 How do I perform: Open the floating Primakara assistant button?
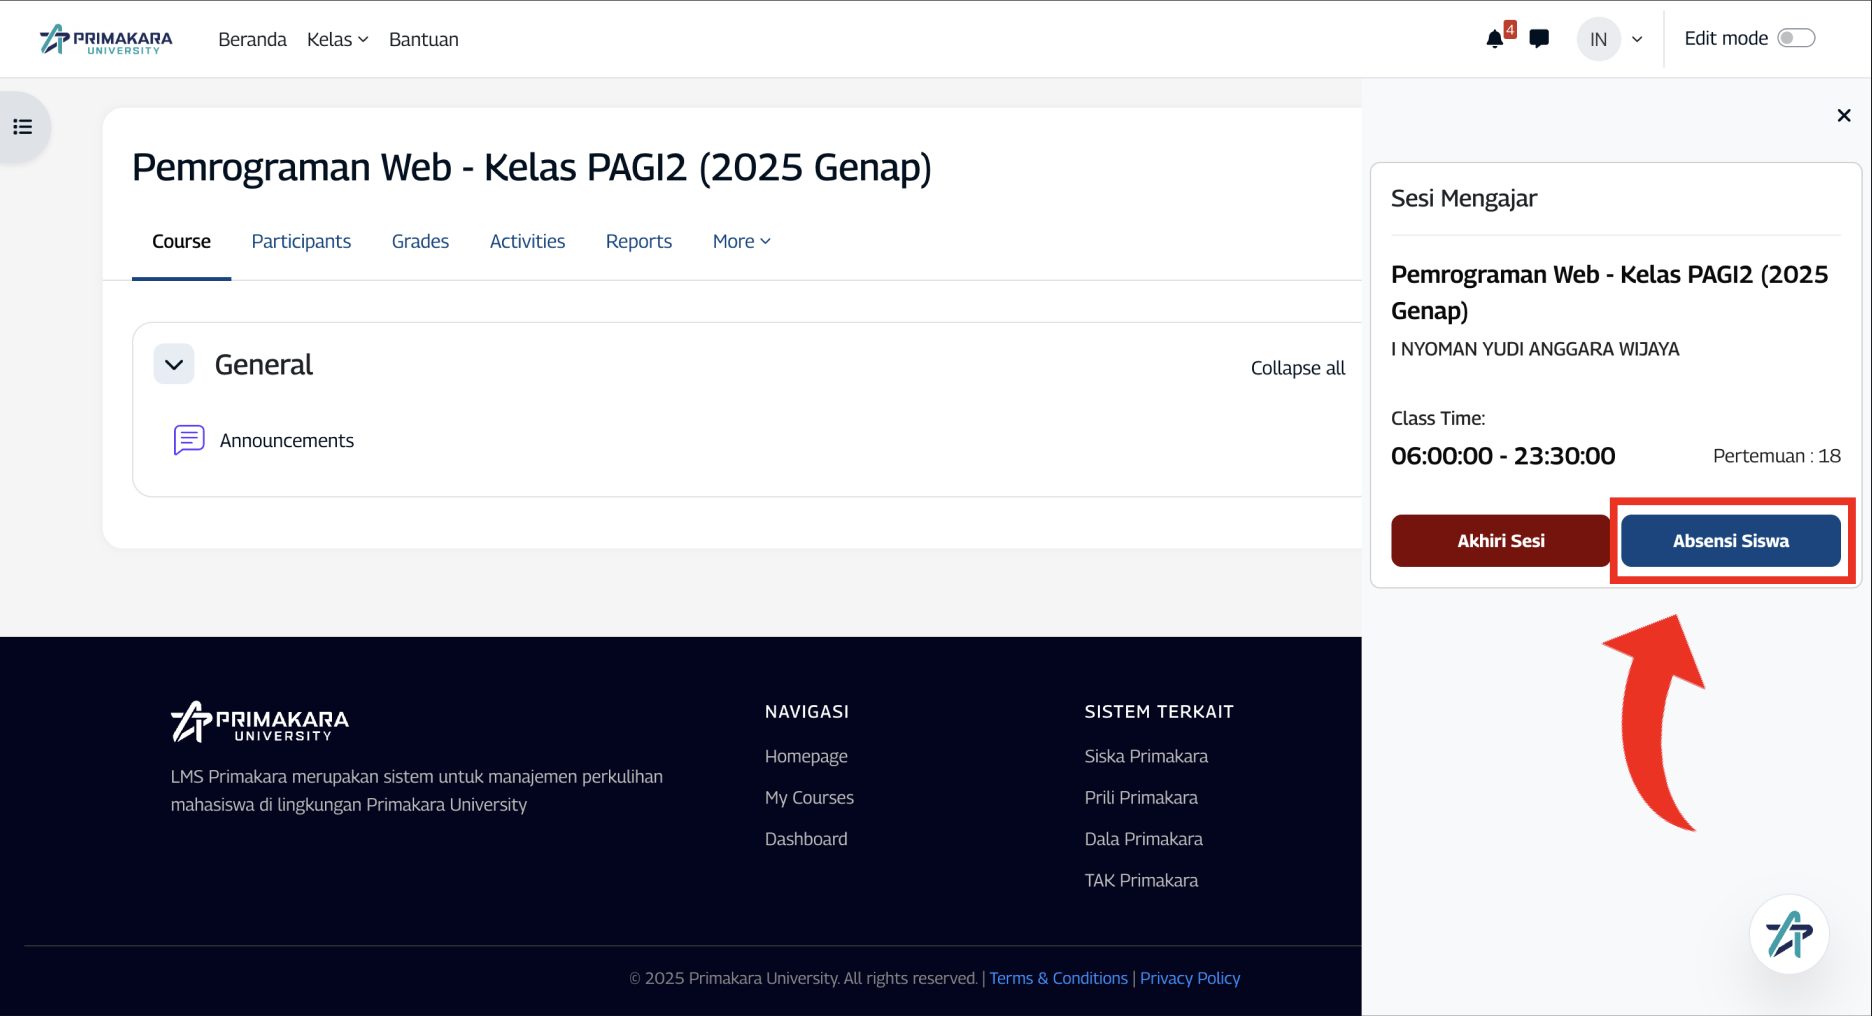coord(1789,934)
